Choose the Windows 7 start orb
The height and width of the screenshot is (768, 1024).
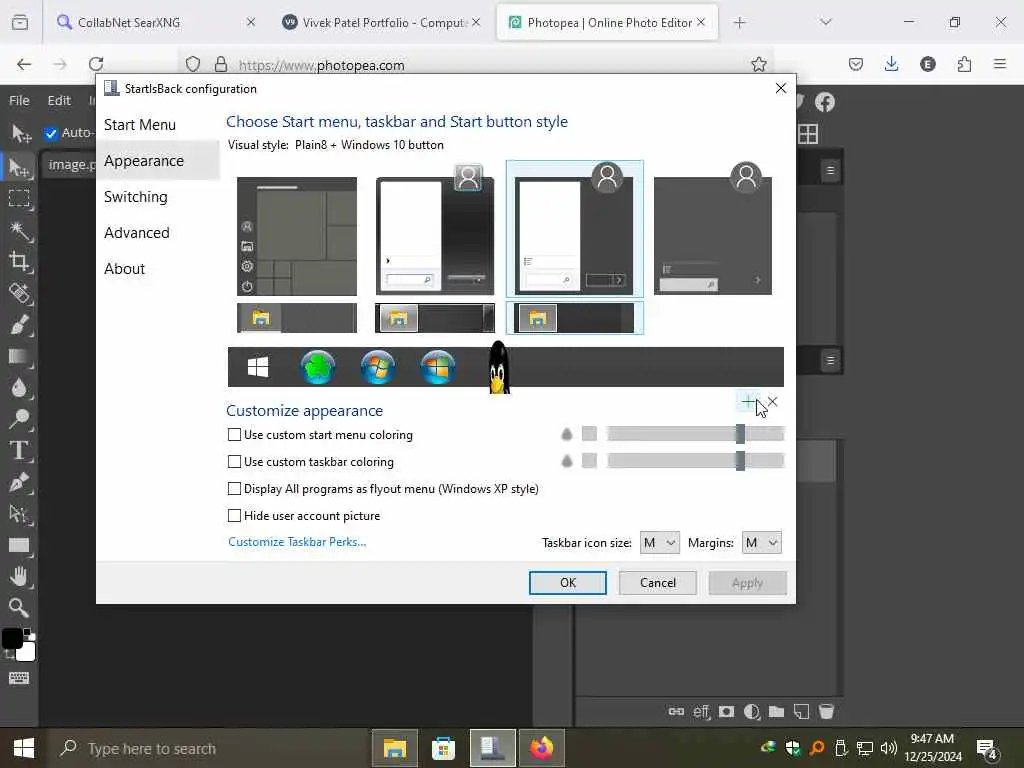coord(378,367)
